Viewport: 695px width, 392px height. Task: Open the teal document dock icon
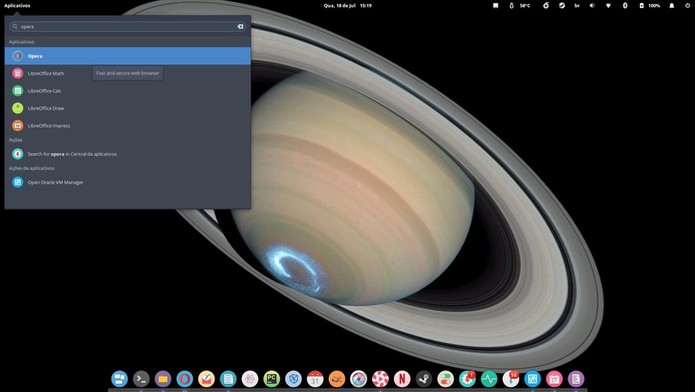pyautogui.click(x=228, y=379)
